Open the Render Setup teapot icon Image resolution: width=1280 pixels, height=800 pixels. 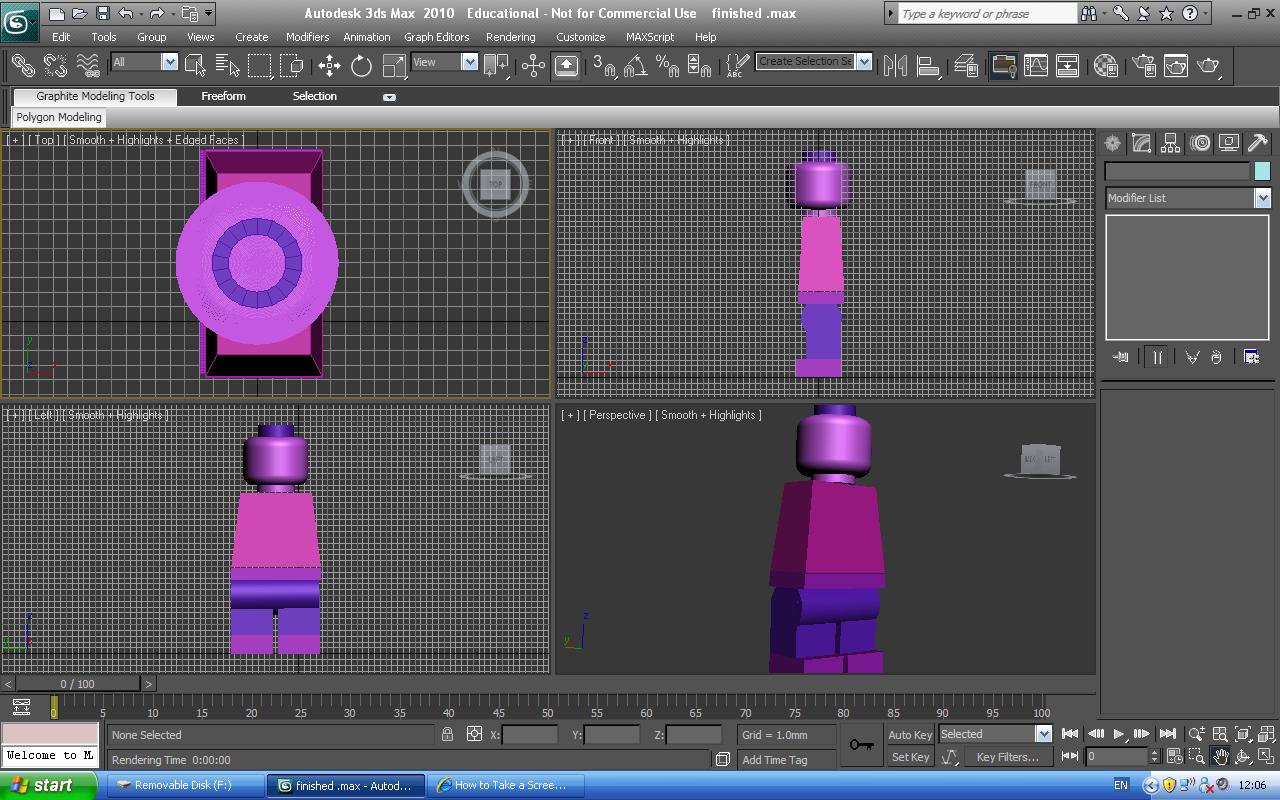point(1143,66)
